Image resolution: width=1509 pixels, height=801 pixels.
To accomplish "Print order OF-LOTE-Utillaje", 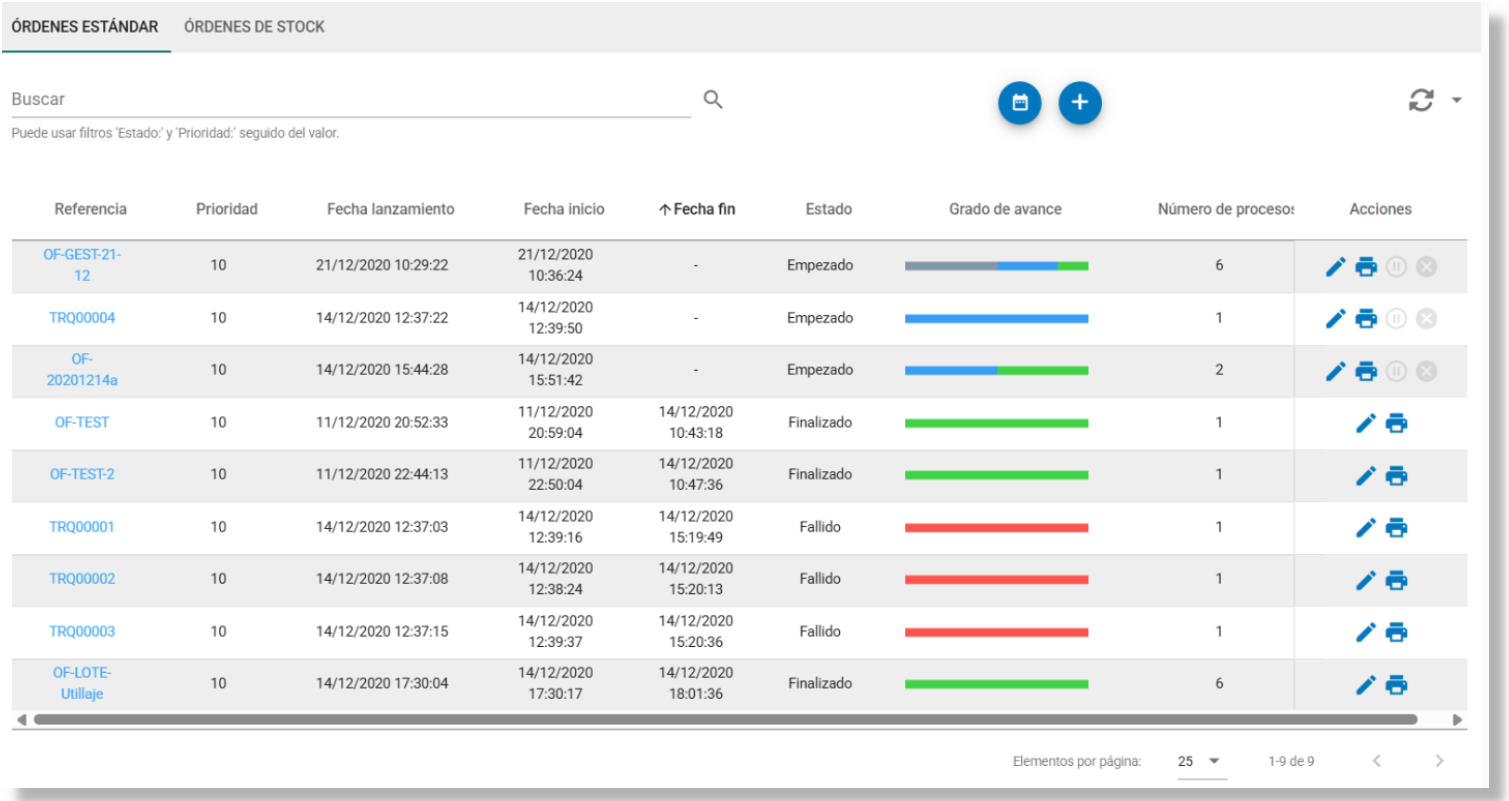I will (x=1397, y=684).
